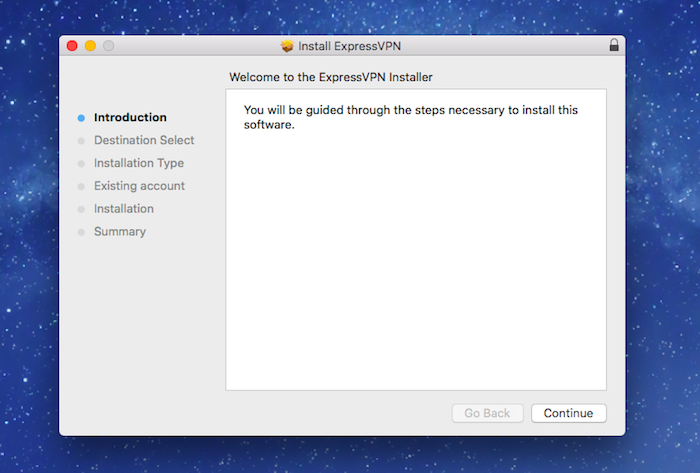The height and width of the screenshot is (473, 700).
Task: Click the gray bullet beside Installation Type
Action: pos(81,163)
